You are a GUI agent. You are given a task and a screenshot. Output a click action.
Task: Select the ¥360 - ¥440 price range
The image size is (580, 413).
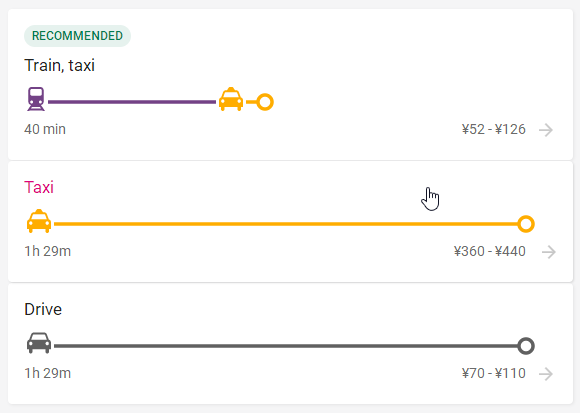490,251
